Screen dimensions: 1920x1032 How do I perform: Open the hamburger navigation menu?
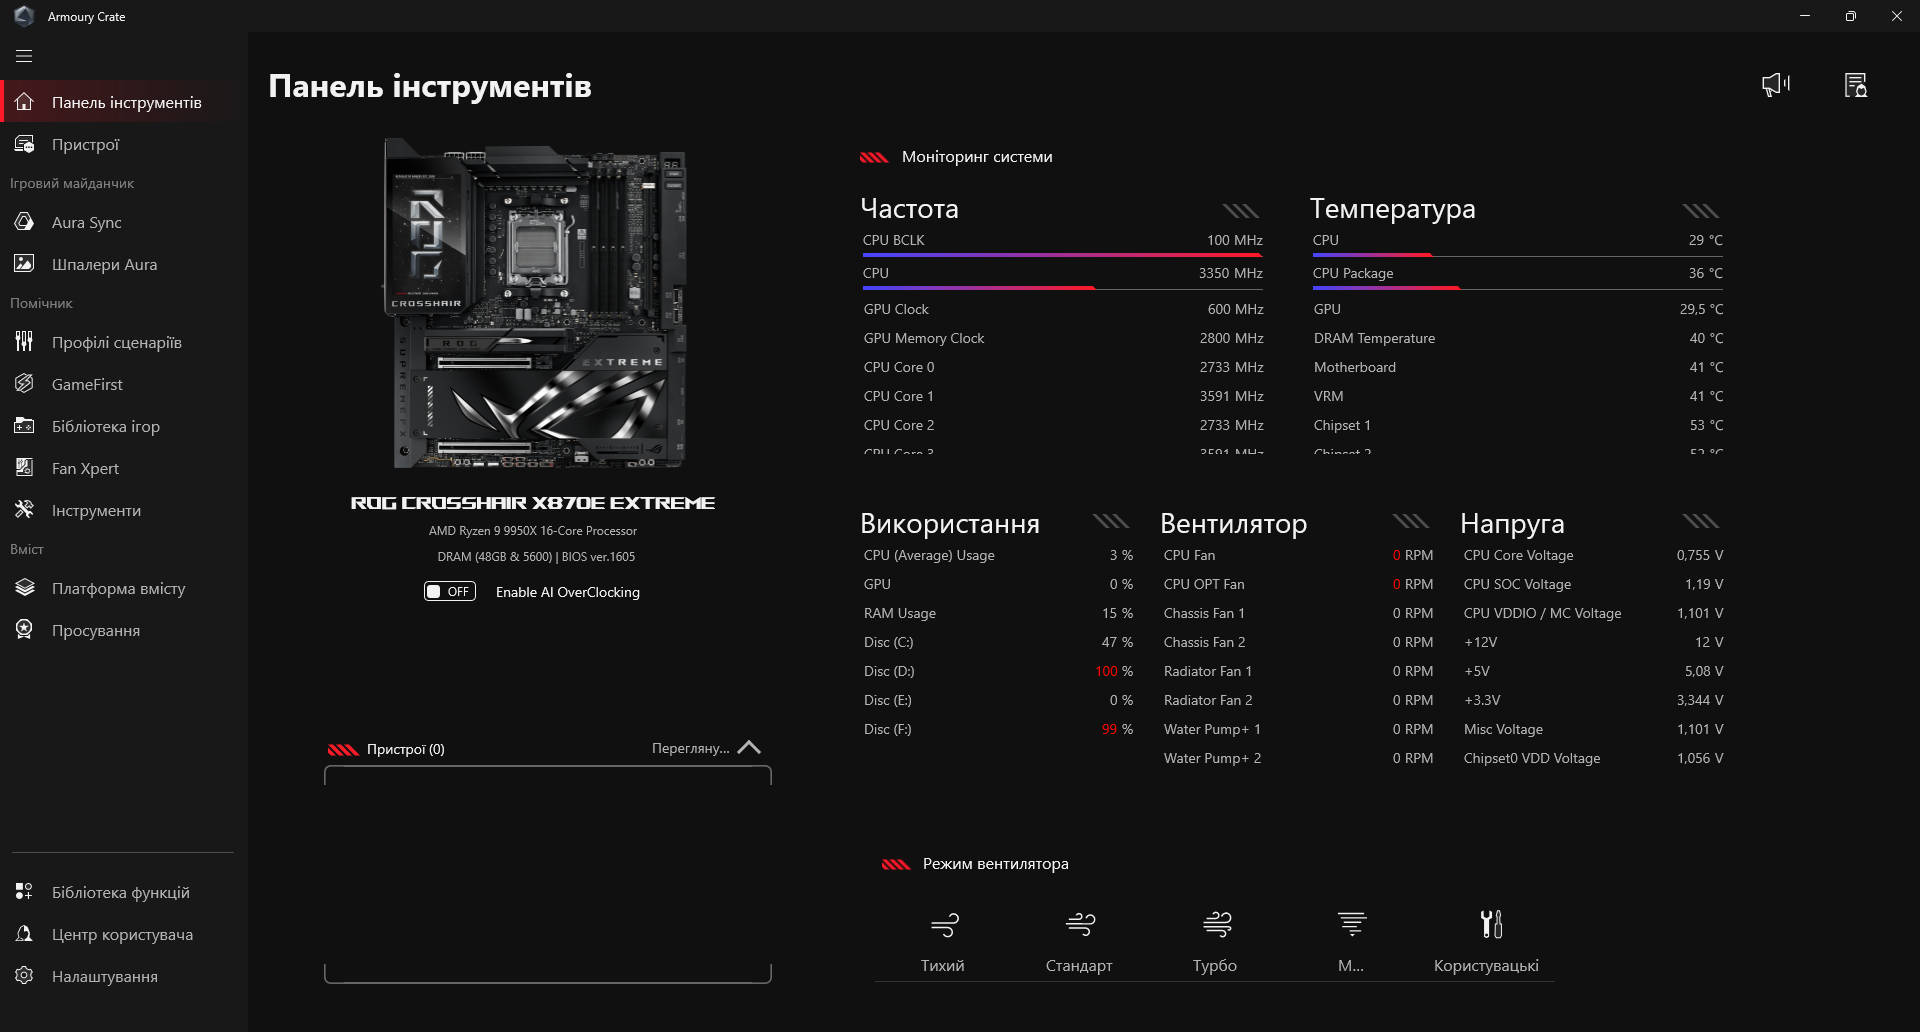tap(24, 57)
